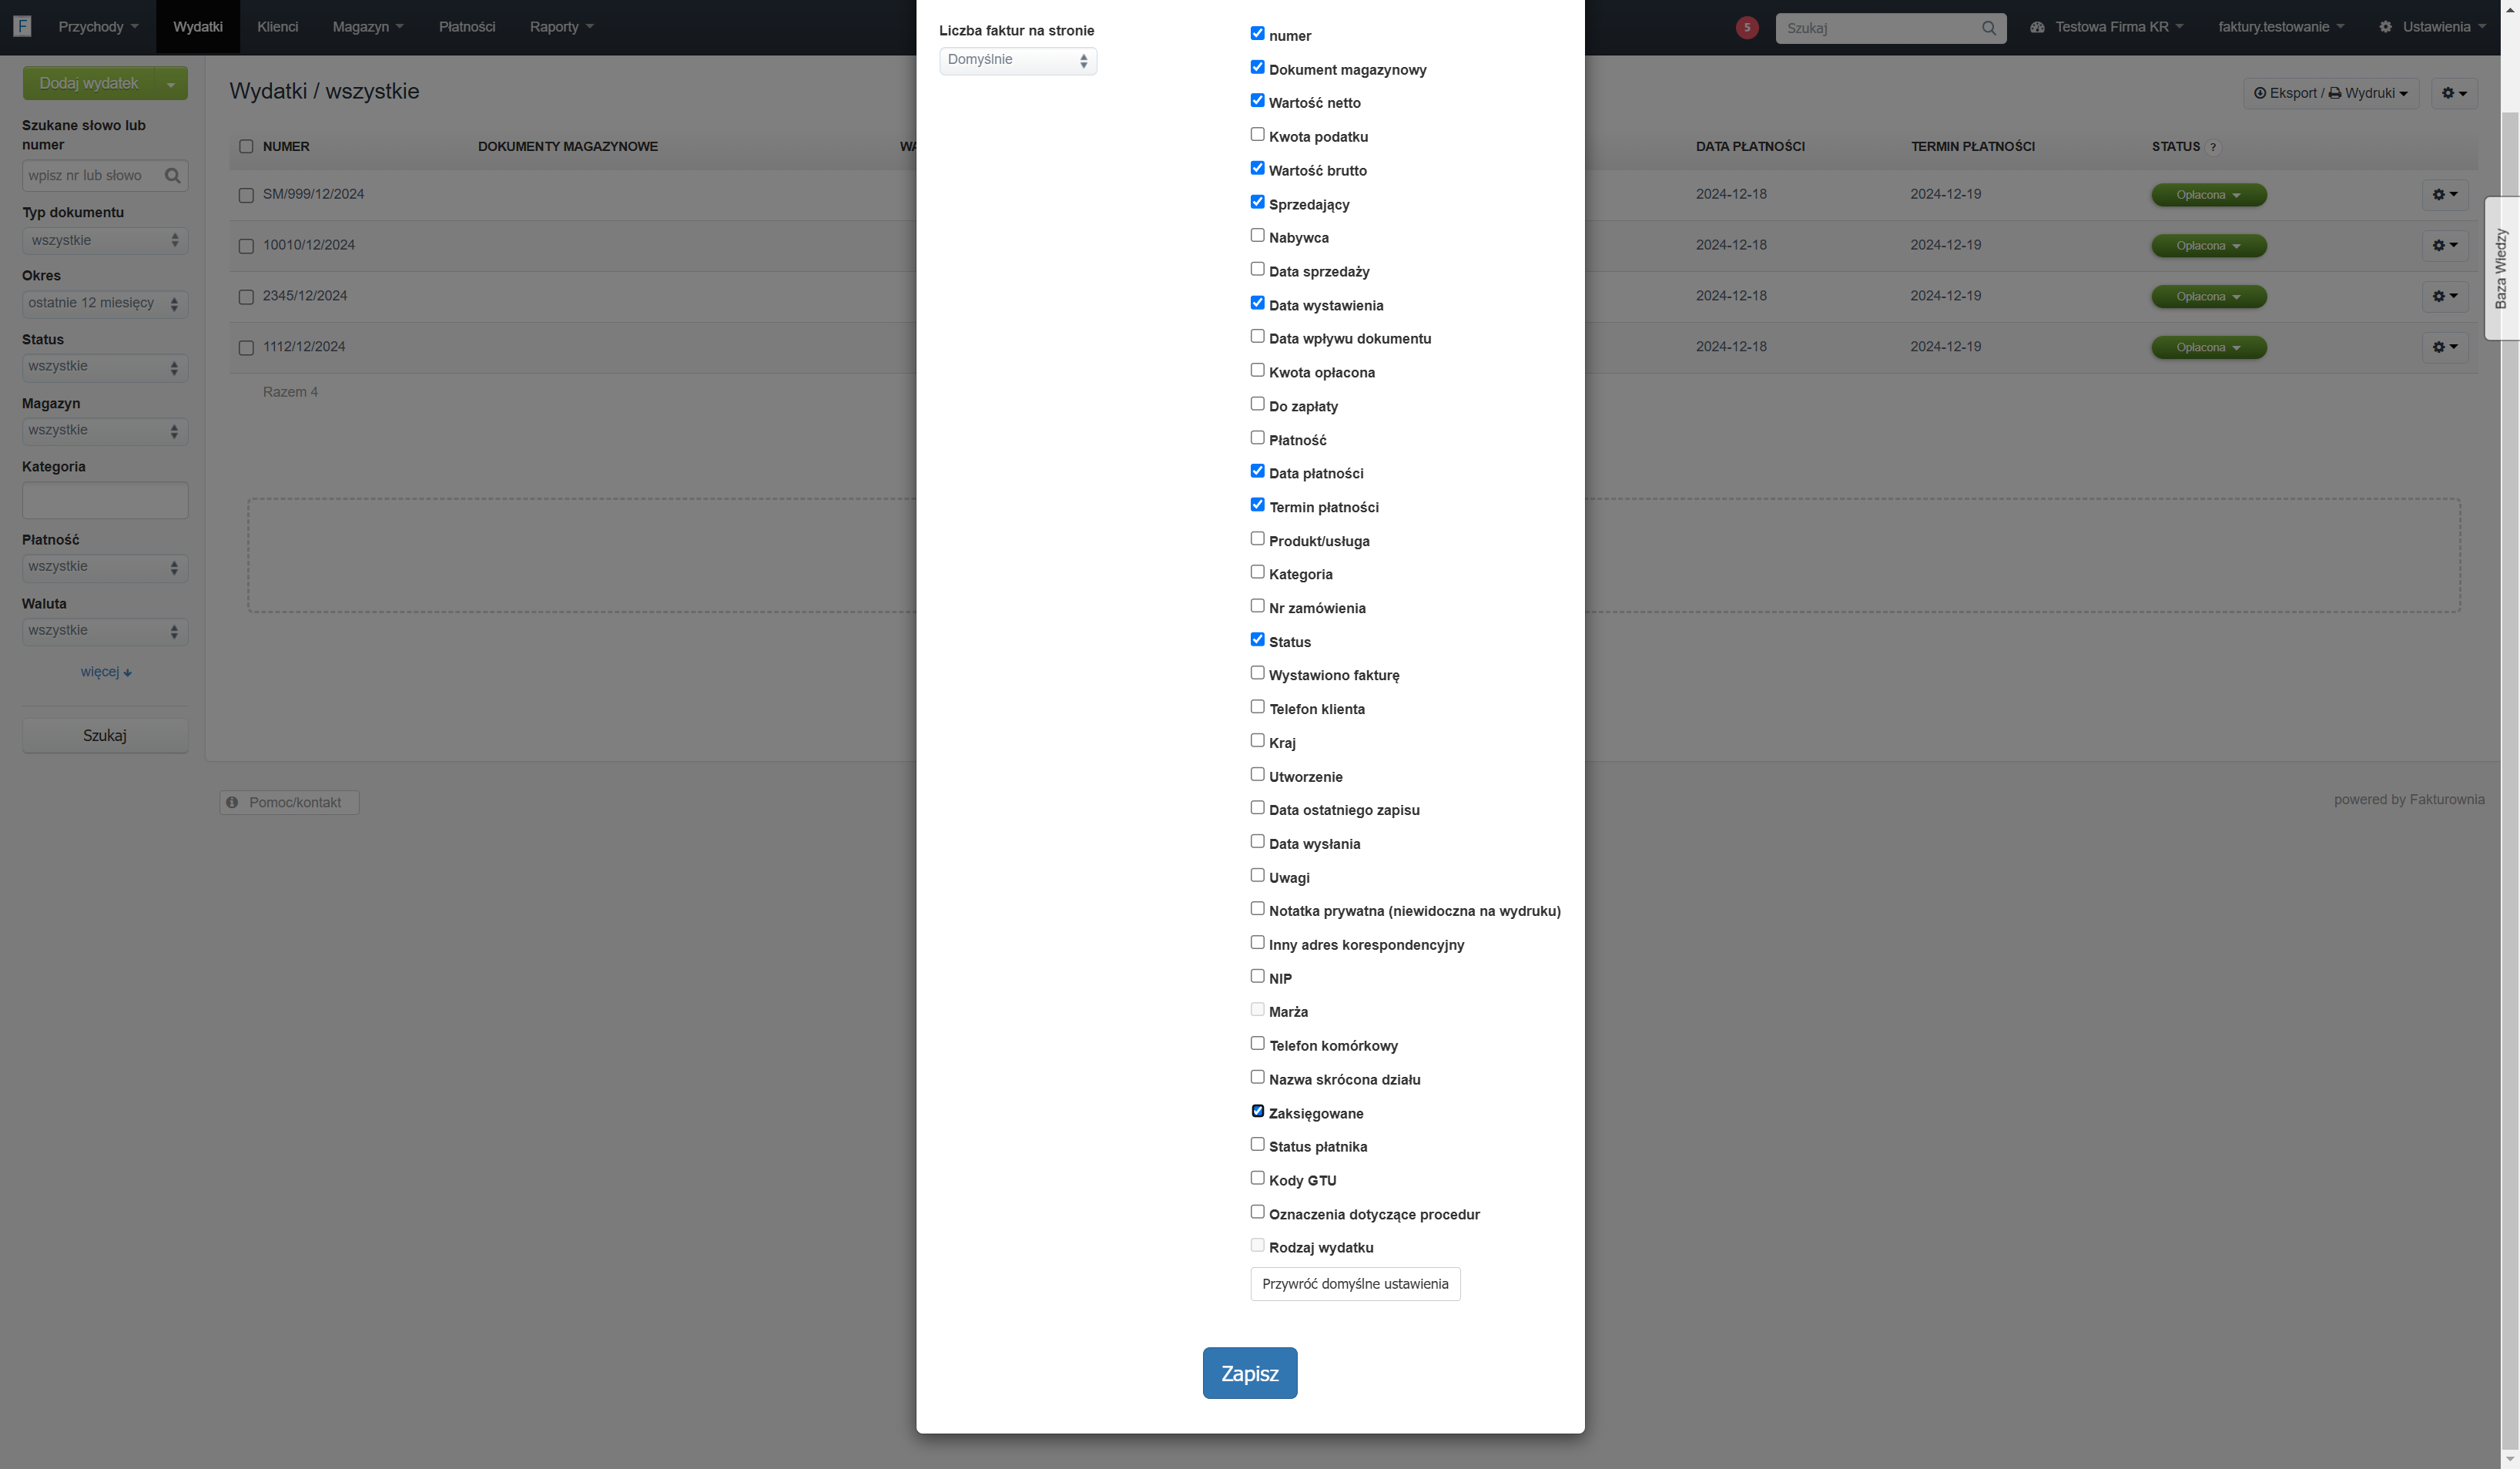
Task: Open the Pomoc/kontakt button
Action: [x=289, y=803]
